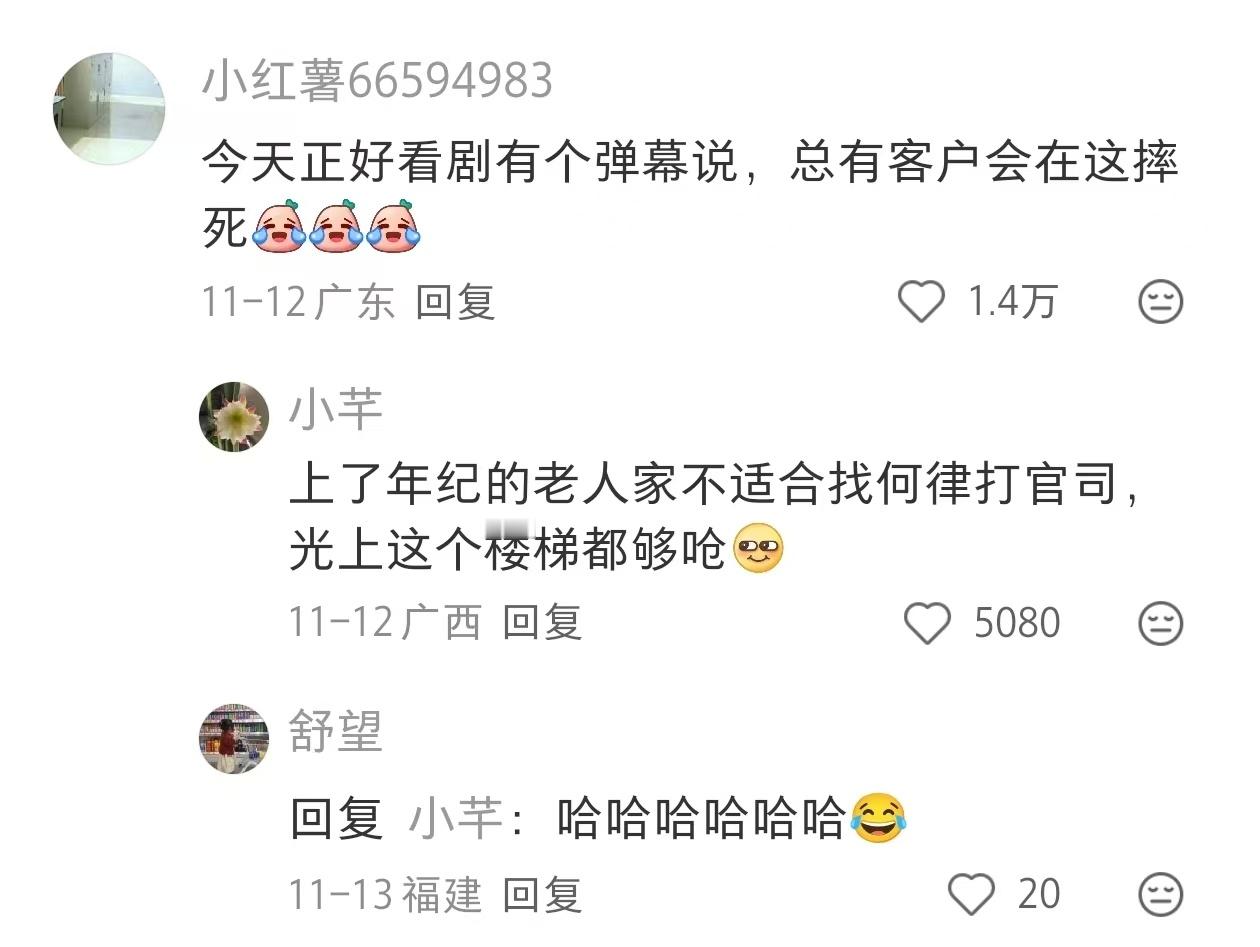
Task: Like the comment with 1.4万 likes
Action: click(921, 301)
